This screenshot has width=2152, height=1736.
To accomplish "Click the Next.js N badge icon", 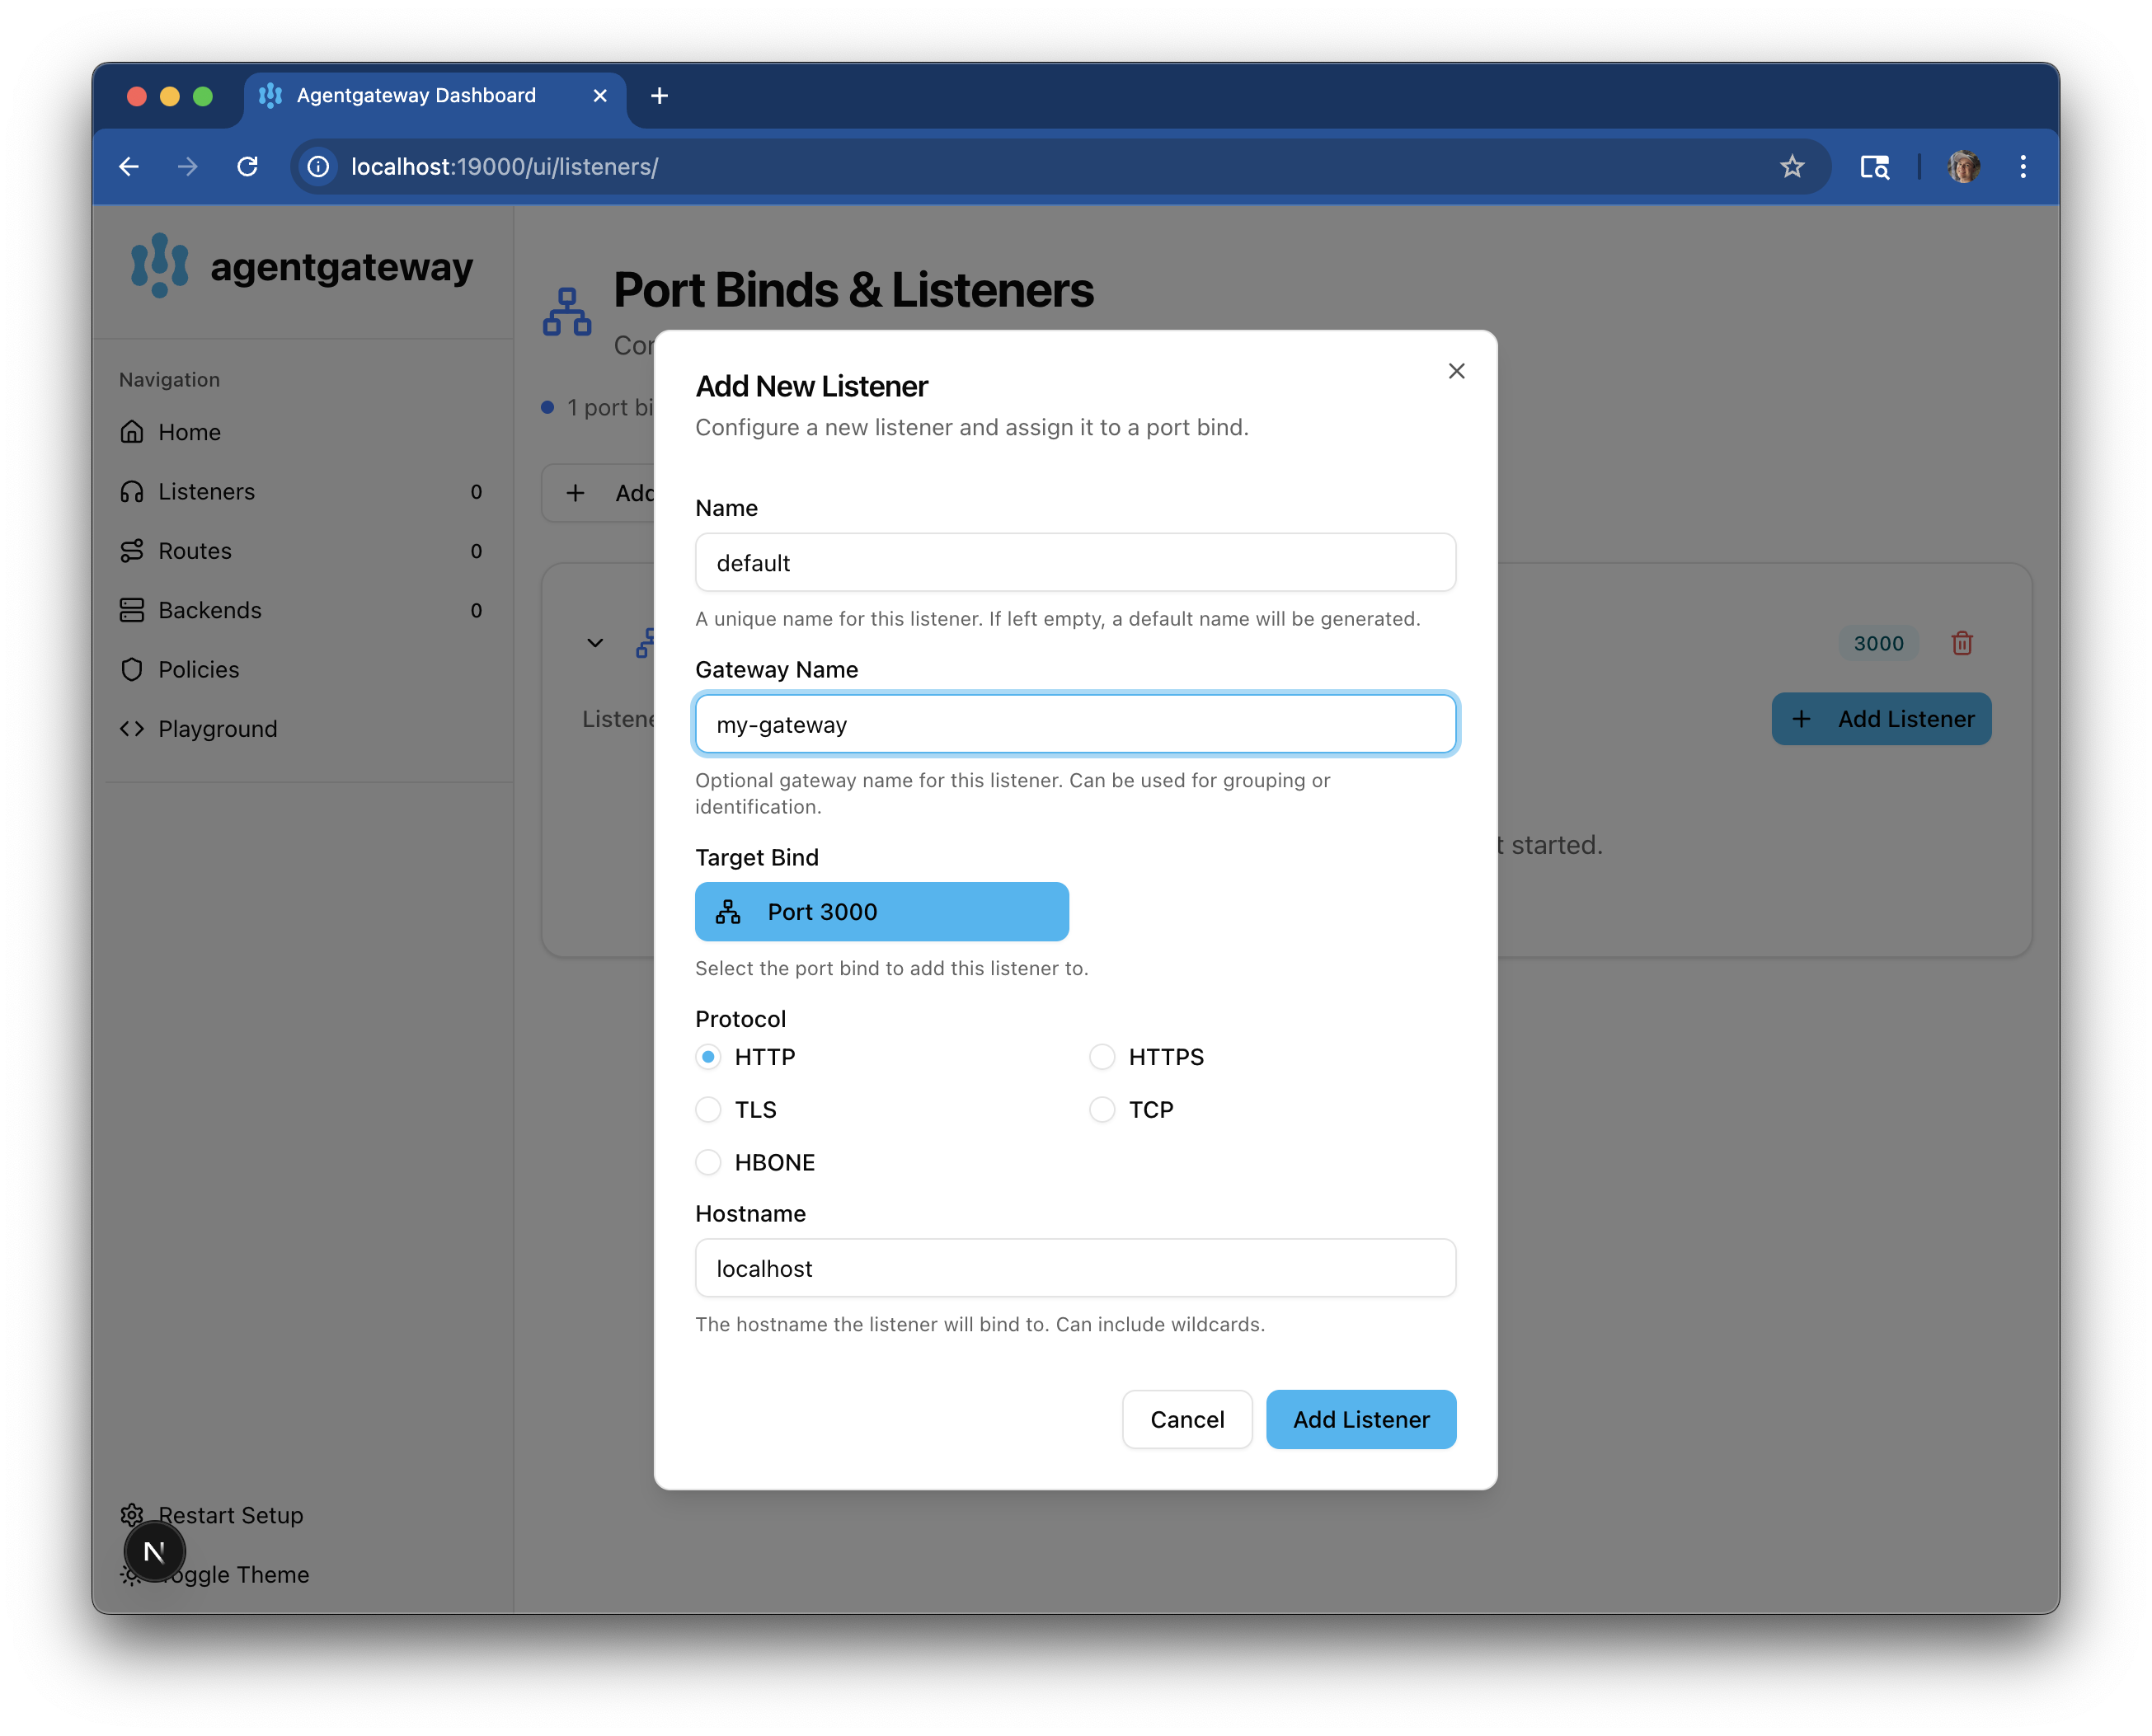I will coord(154,1551).
